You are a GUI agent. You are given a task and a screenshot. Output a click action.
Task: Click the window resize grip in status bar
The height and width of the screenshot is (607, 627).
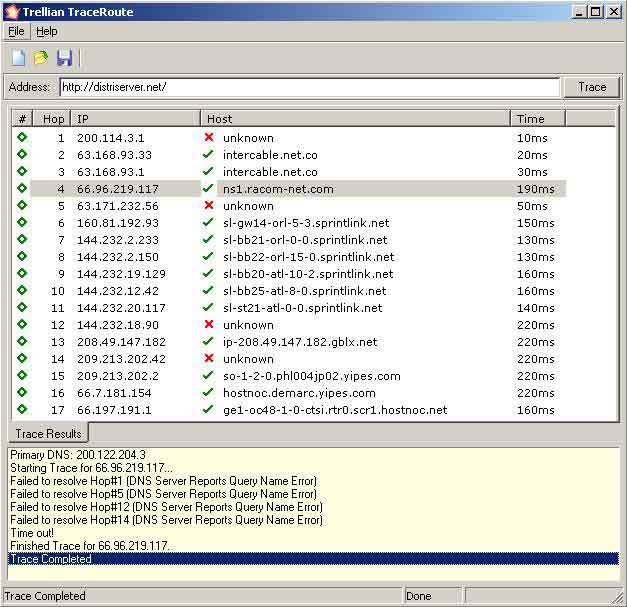[618, 598]
